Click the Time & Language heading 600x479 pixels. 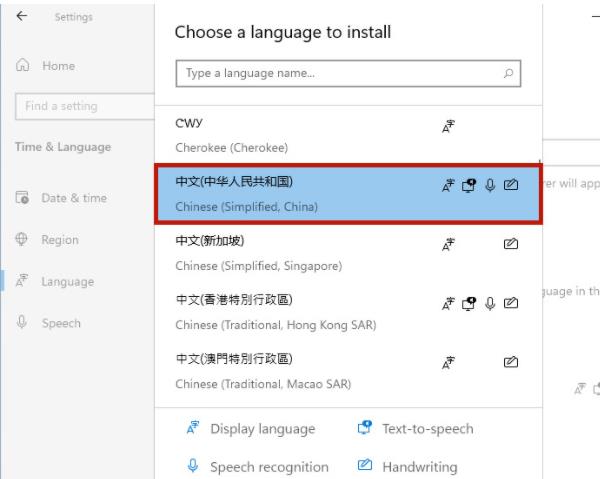63,147
